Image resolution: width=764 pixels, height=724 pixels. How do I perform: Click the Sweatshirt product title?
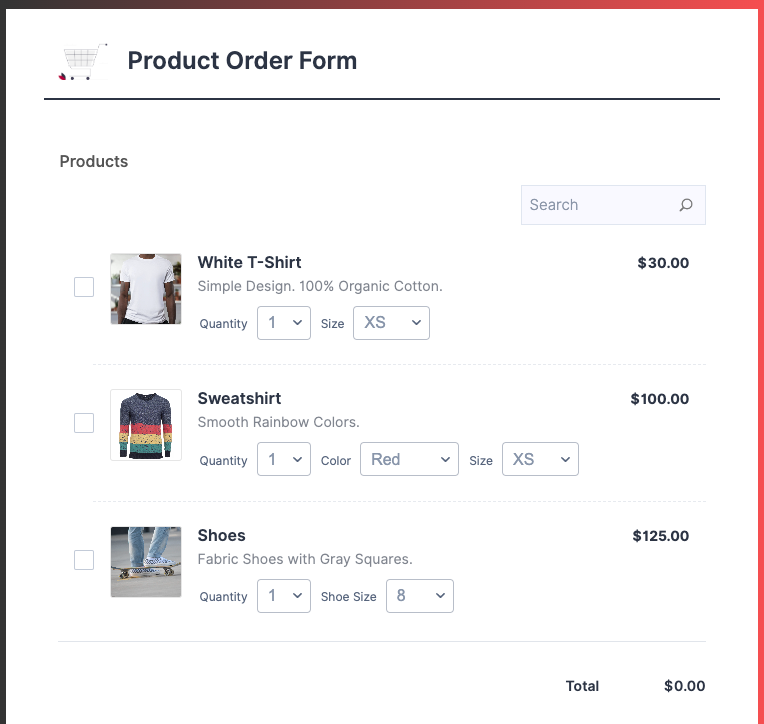tap(239, 398)
